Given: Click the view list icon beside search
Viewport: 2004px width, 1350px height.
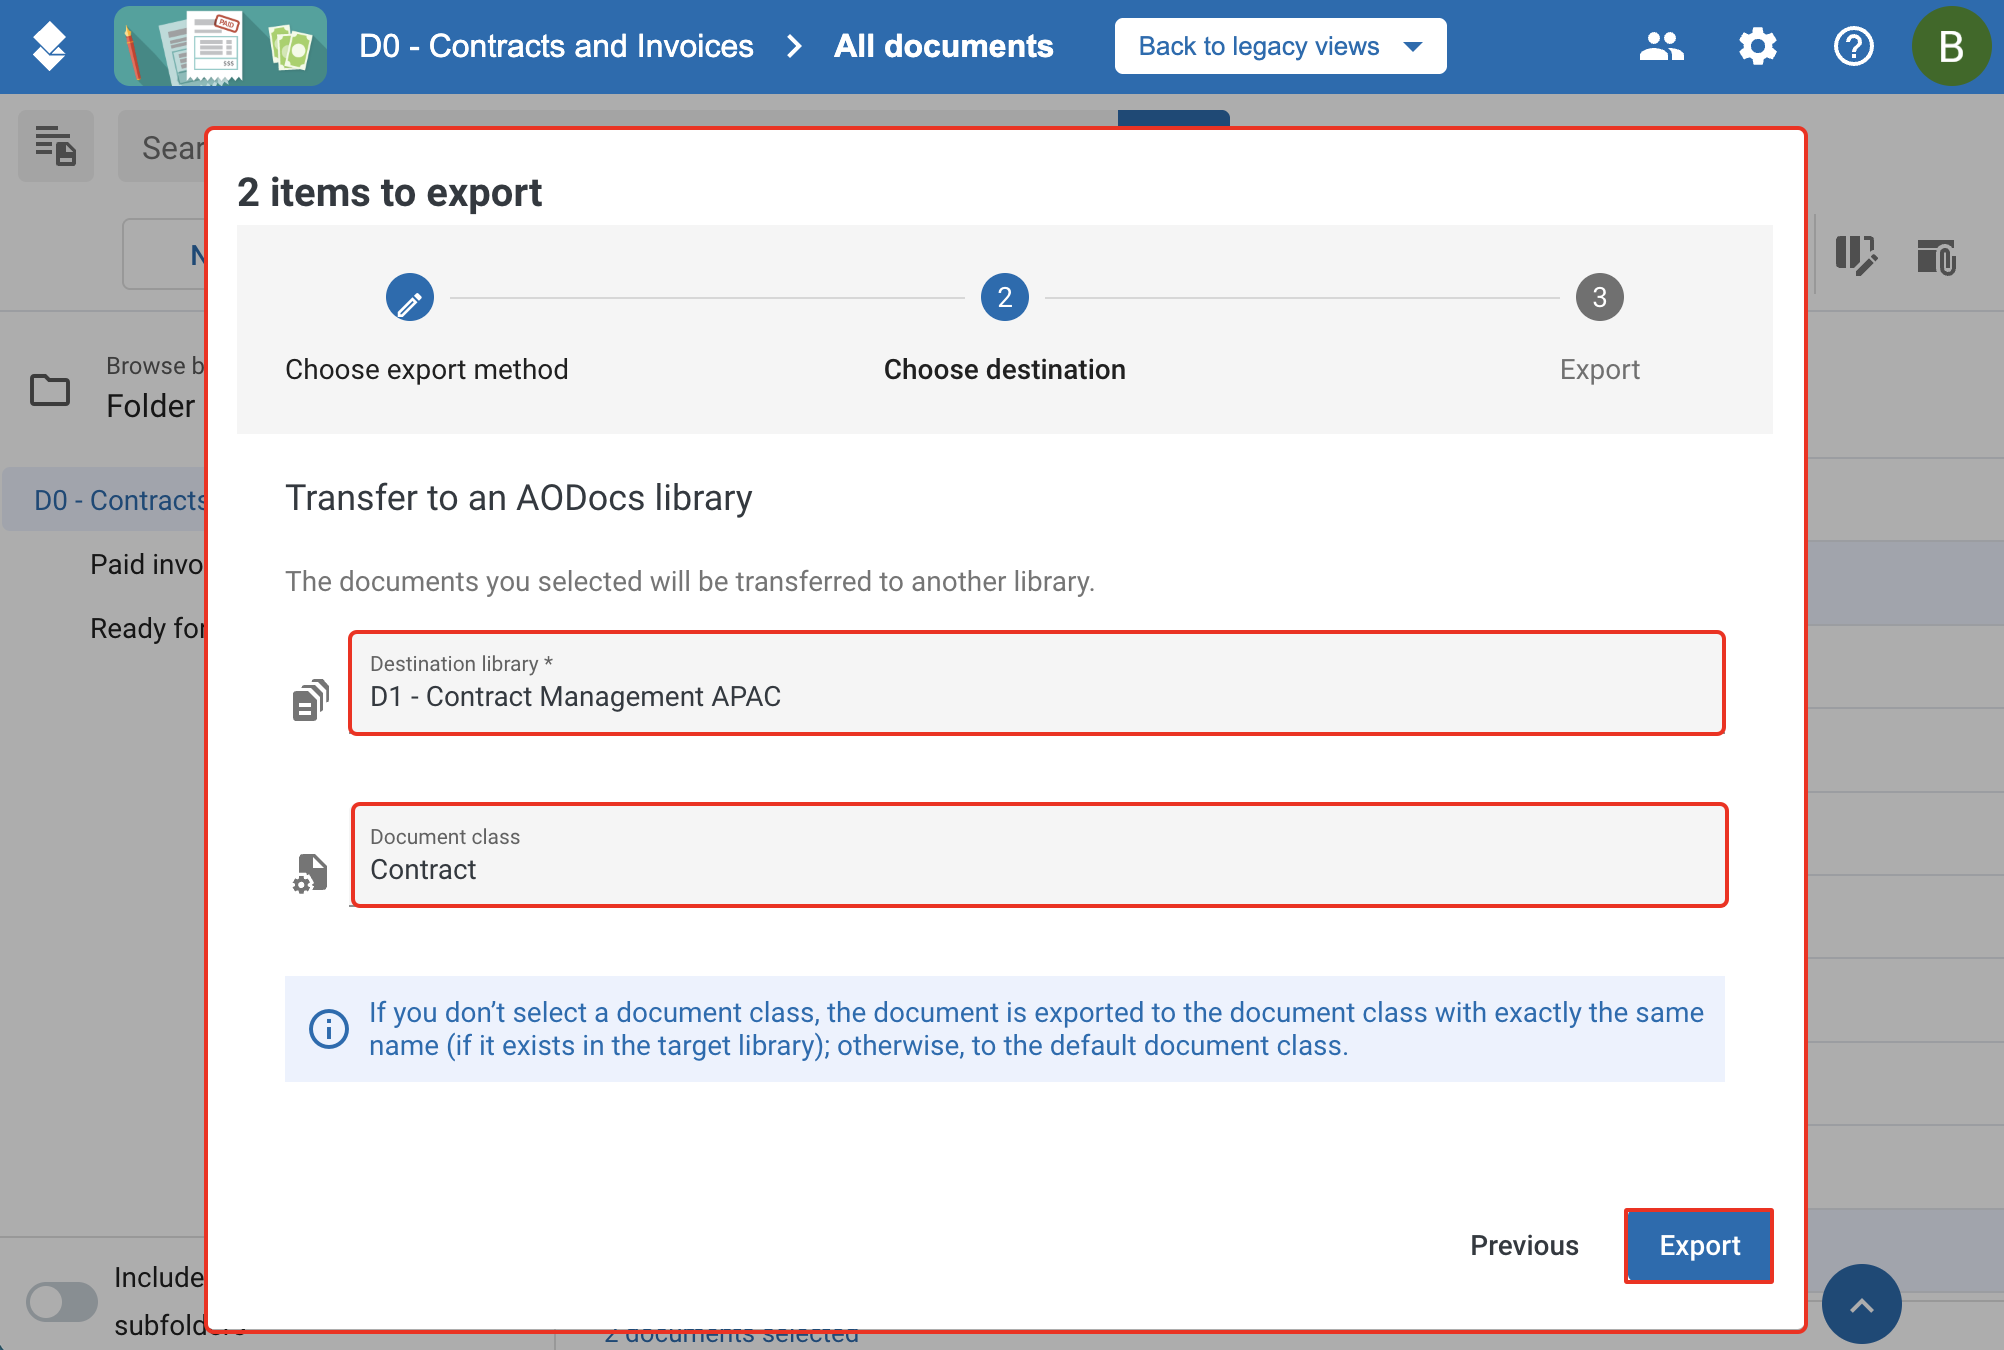Looking at the screenshot, I should [x=56, y=146].
